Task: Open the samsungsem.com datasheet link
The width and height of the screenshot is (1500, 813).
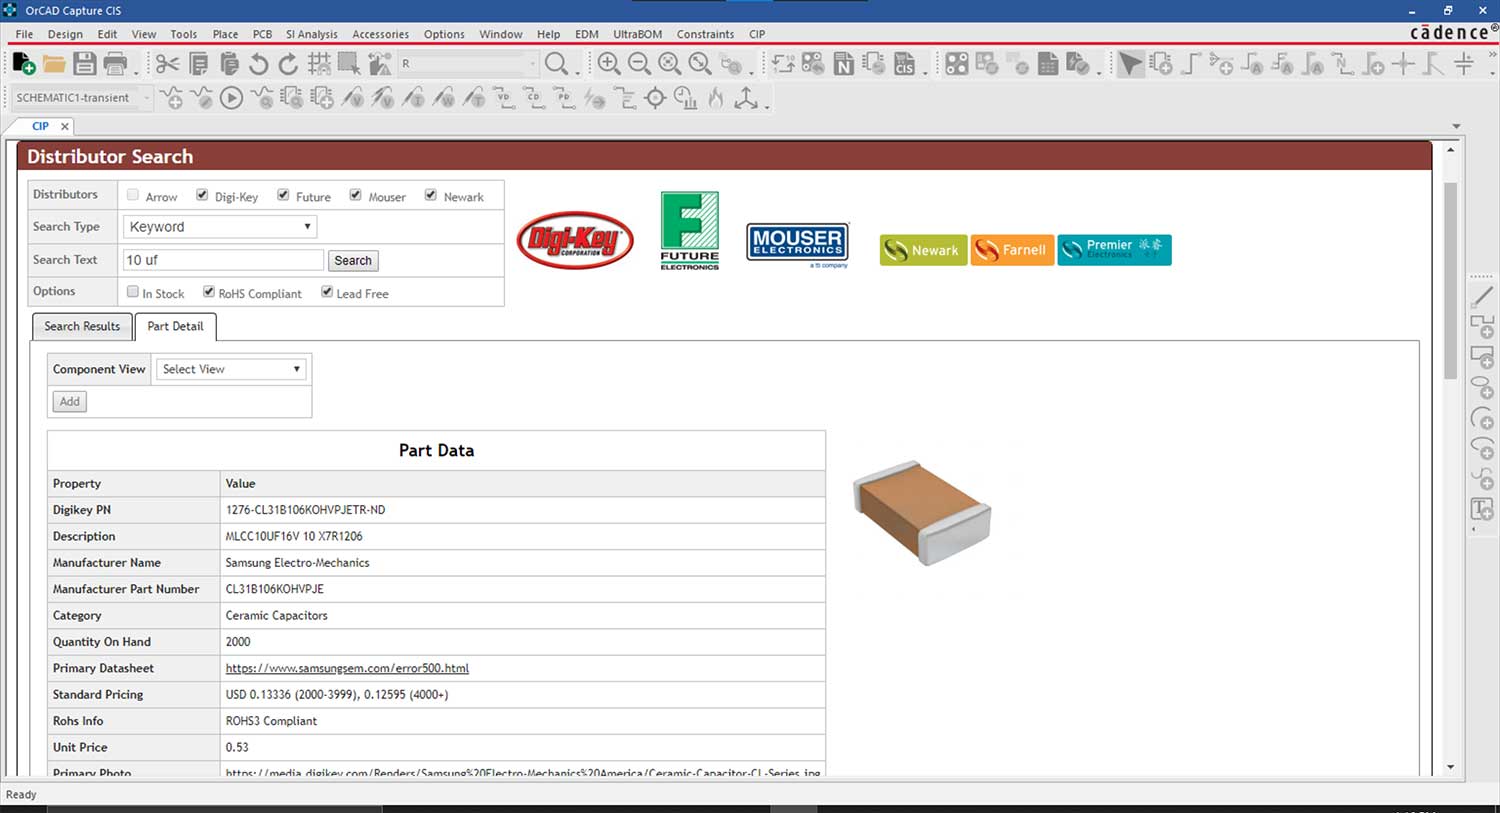Action: coord(347,668)
